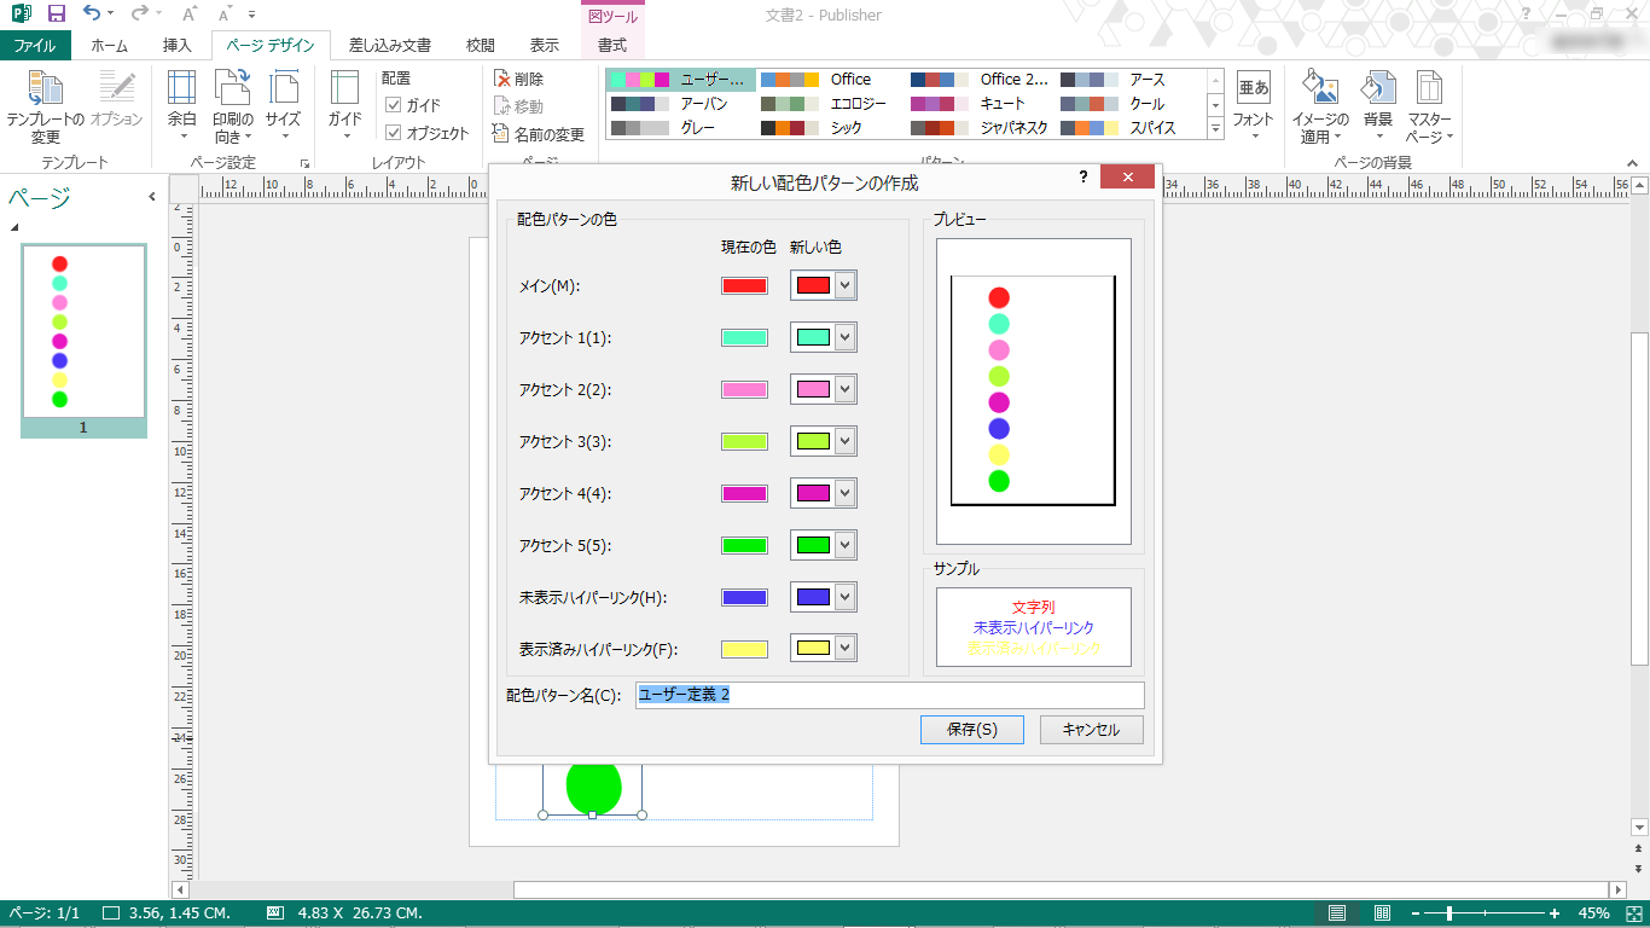Screen dimensions: 1650x928
Task: Select the スパイス color scheme
Action: [1130, 128]
